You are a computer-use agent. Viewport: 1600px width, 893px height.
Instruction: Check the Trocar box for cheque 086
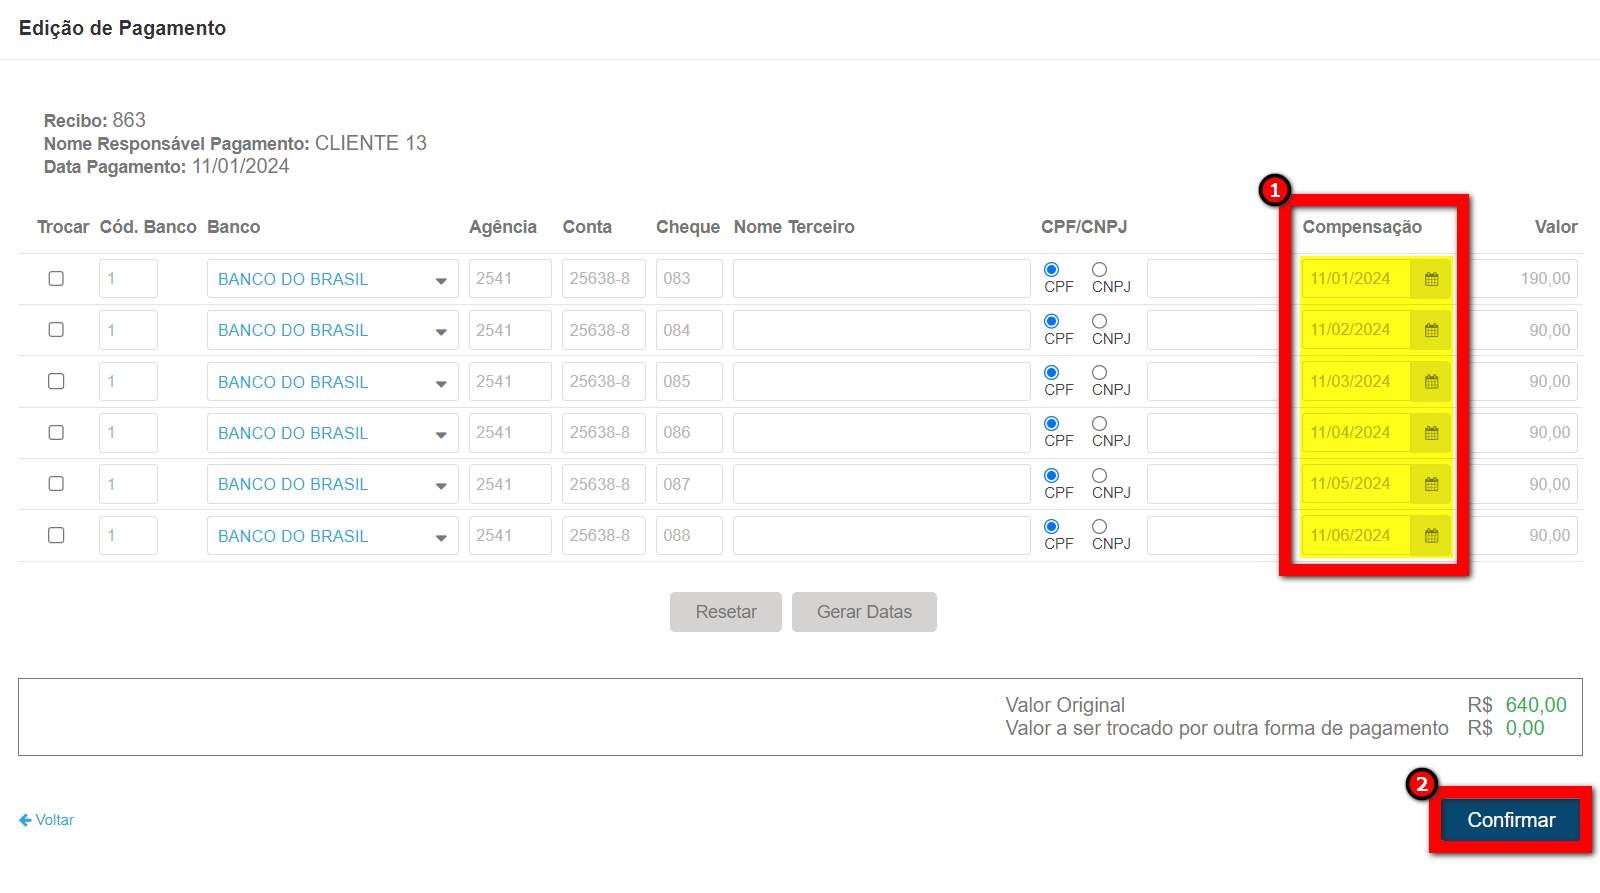click(56, 433)
